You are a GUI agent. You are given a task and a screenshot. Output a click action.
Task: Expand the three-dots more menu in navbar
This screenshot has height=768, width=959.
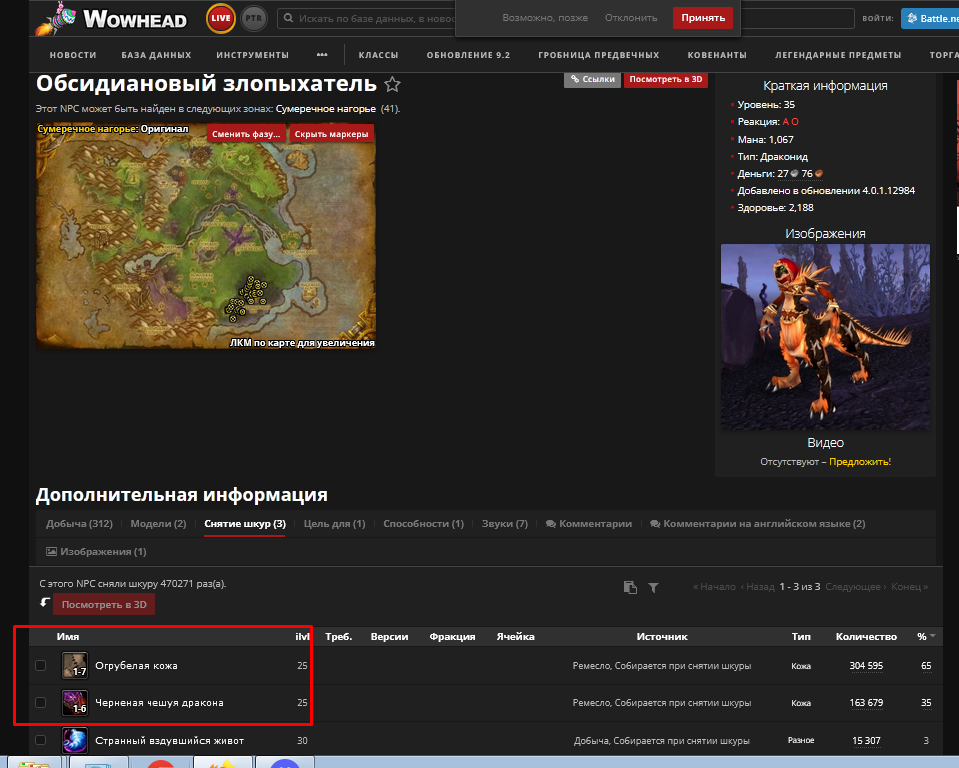coord(321,55)
